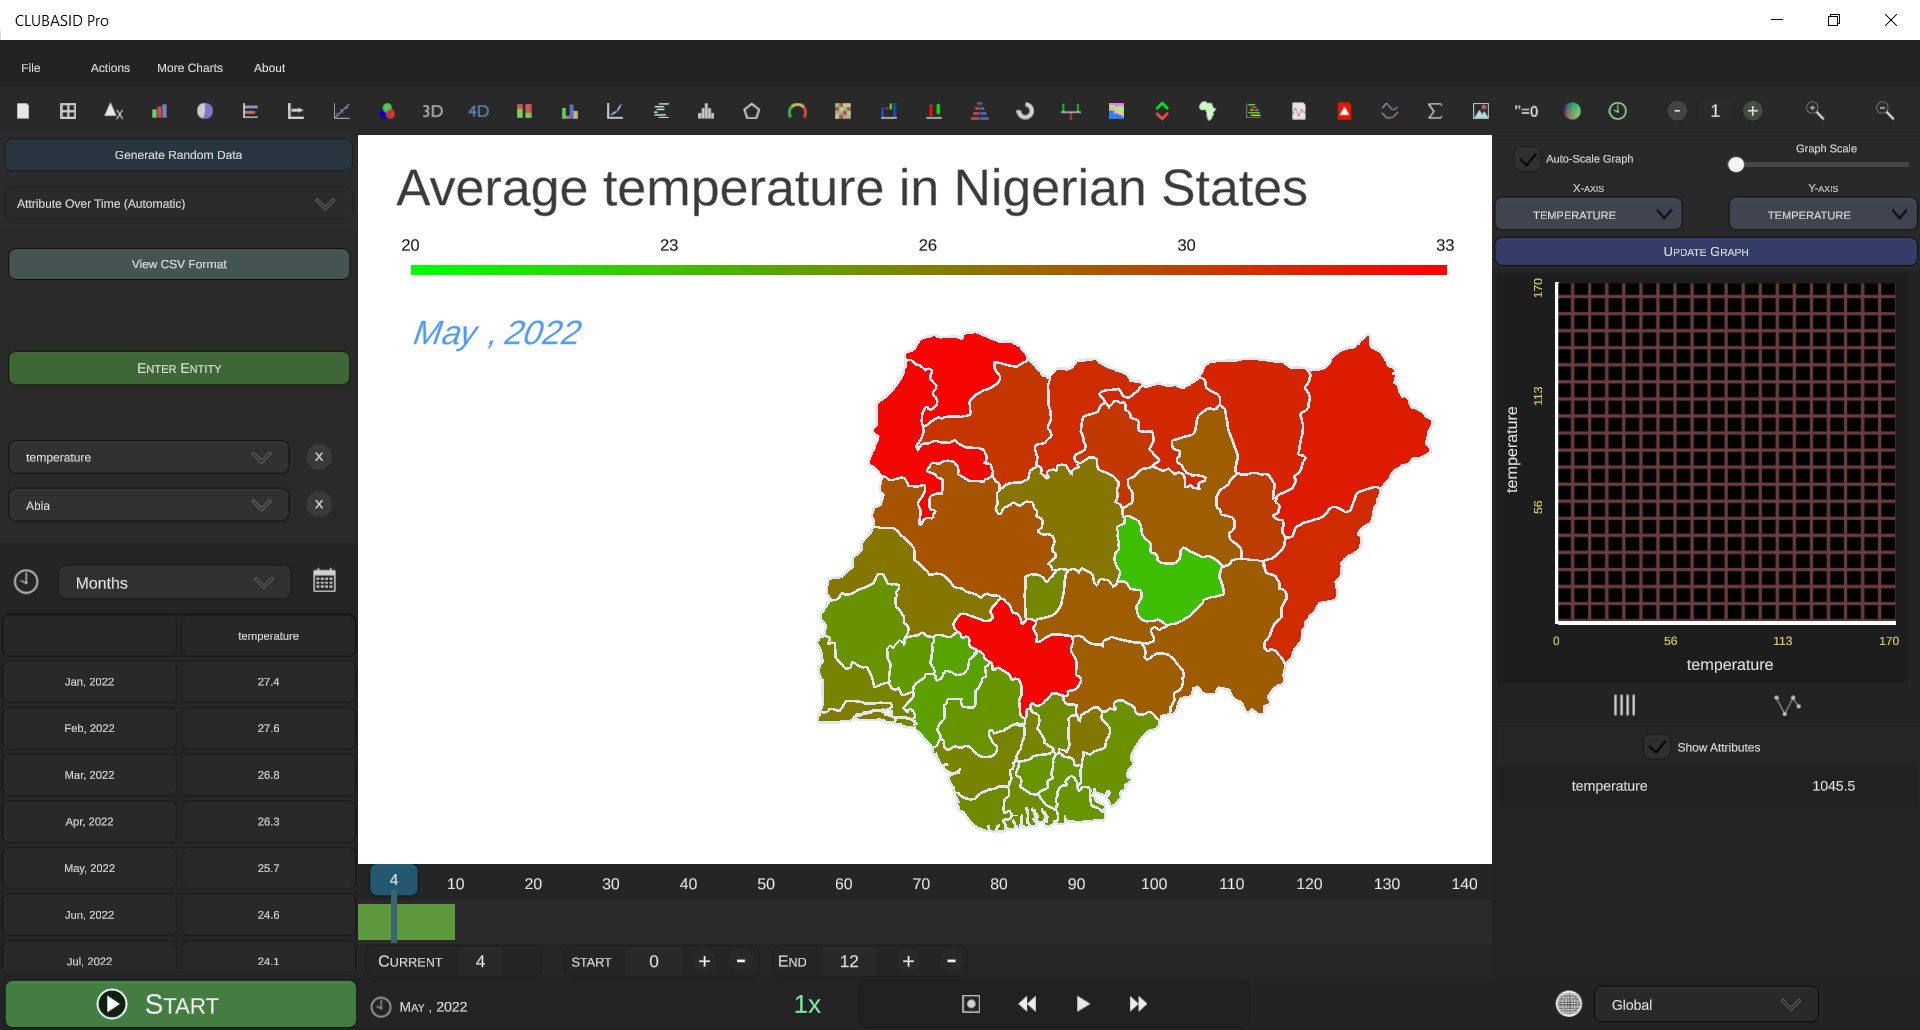
Task: Click the image export icon in toolbar
Action: pyautogui.click(x=1481, y=111)
